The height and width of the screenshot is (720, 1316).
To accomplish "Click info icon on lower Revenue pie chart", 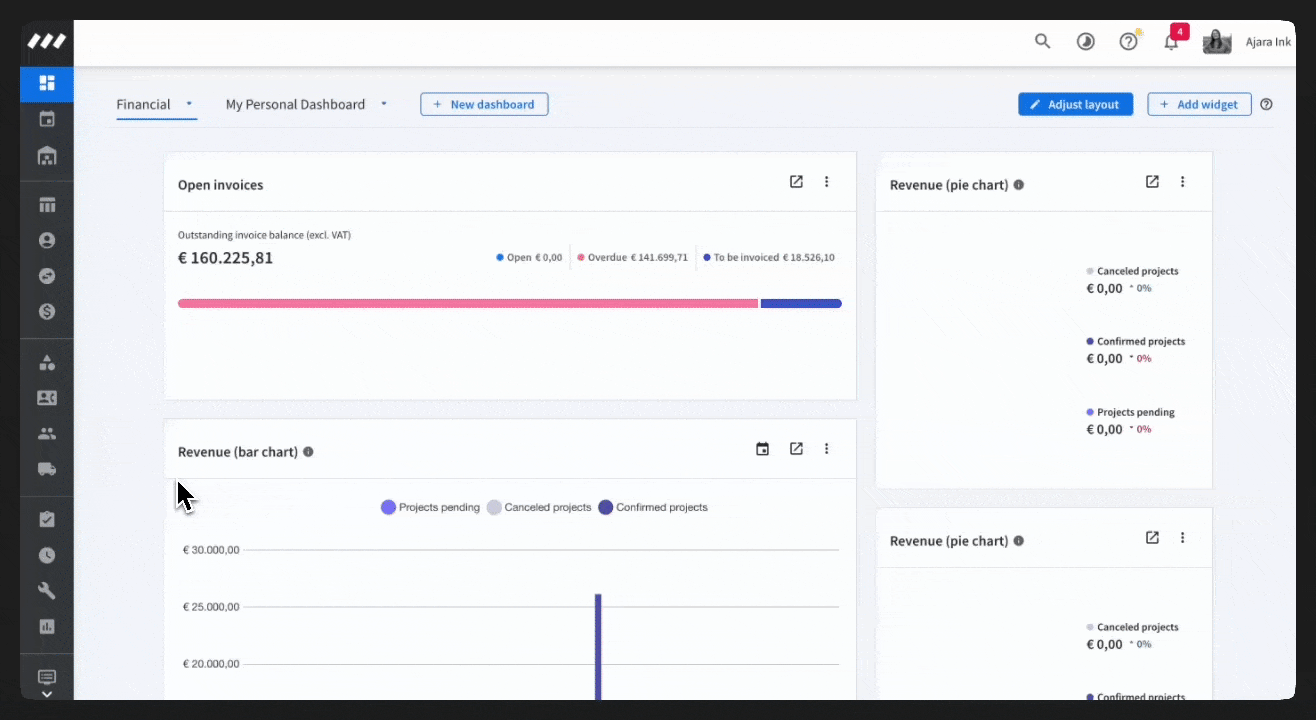I will click(x=1018, y=541).
